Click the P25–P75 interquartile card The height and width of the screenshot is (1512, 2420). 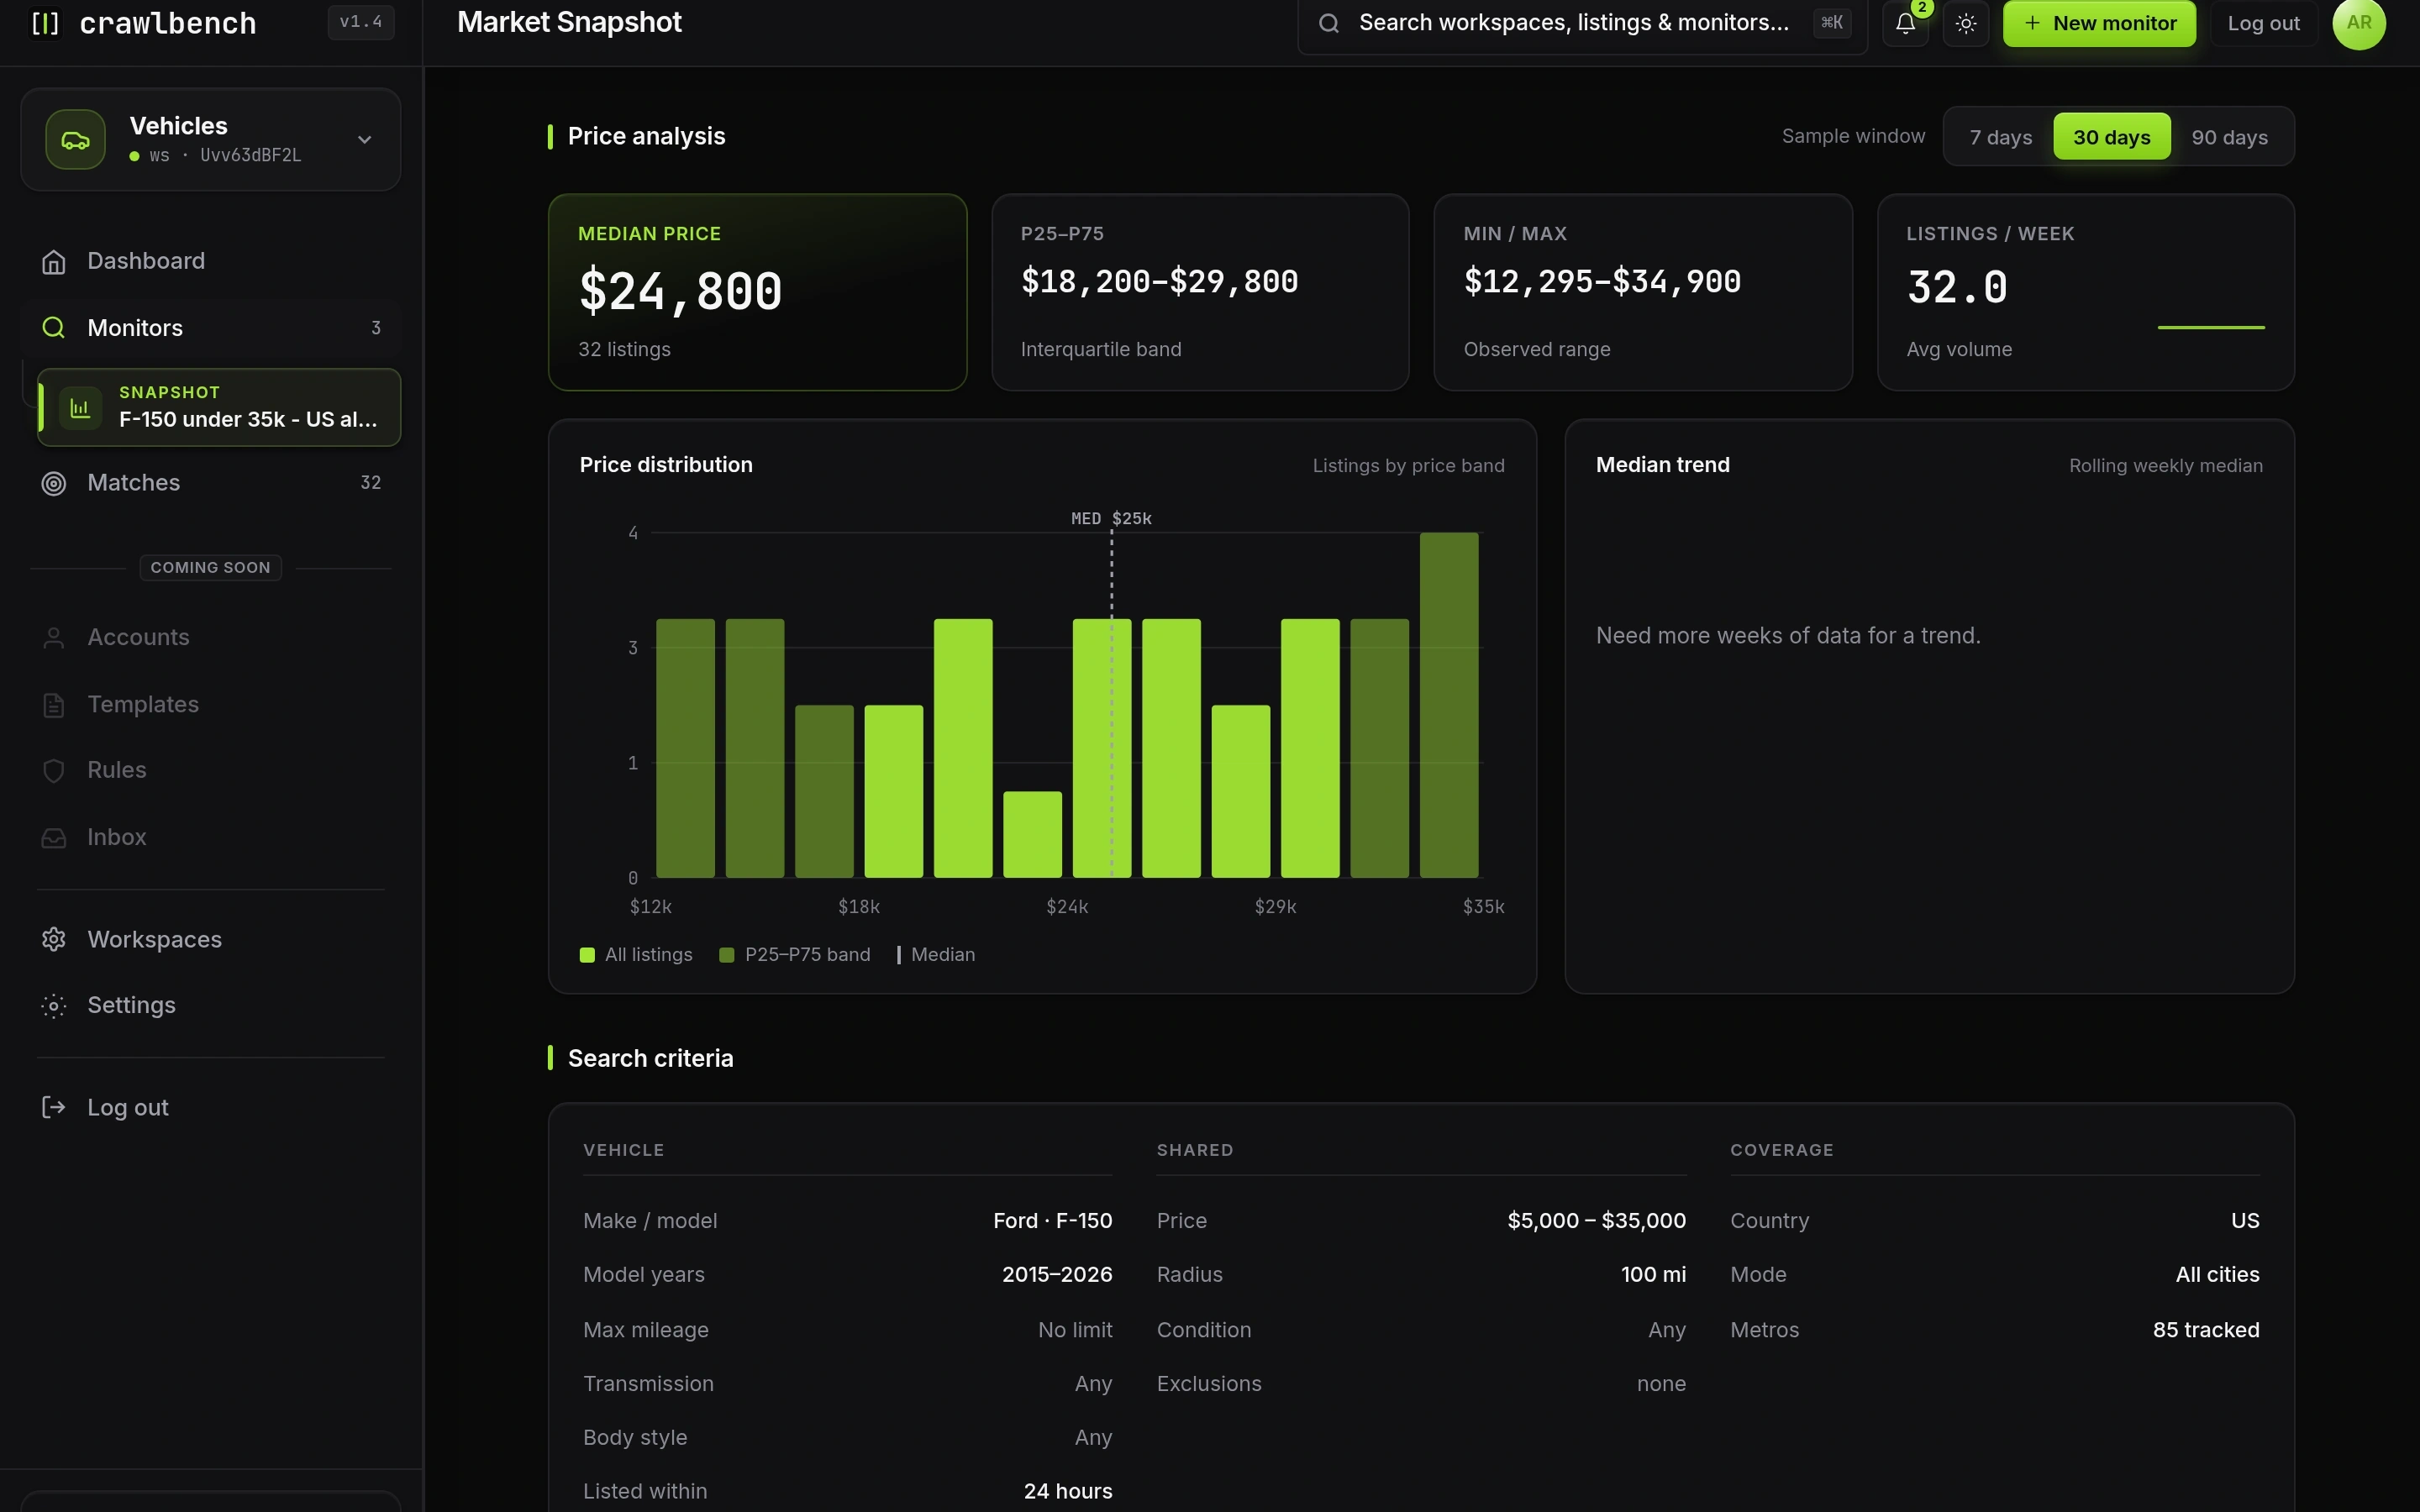(x=1200, y=292)
